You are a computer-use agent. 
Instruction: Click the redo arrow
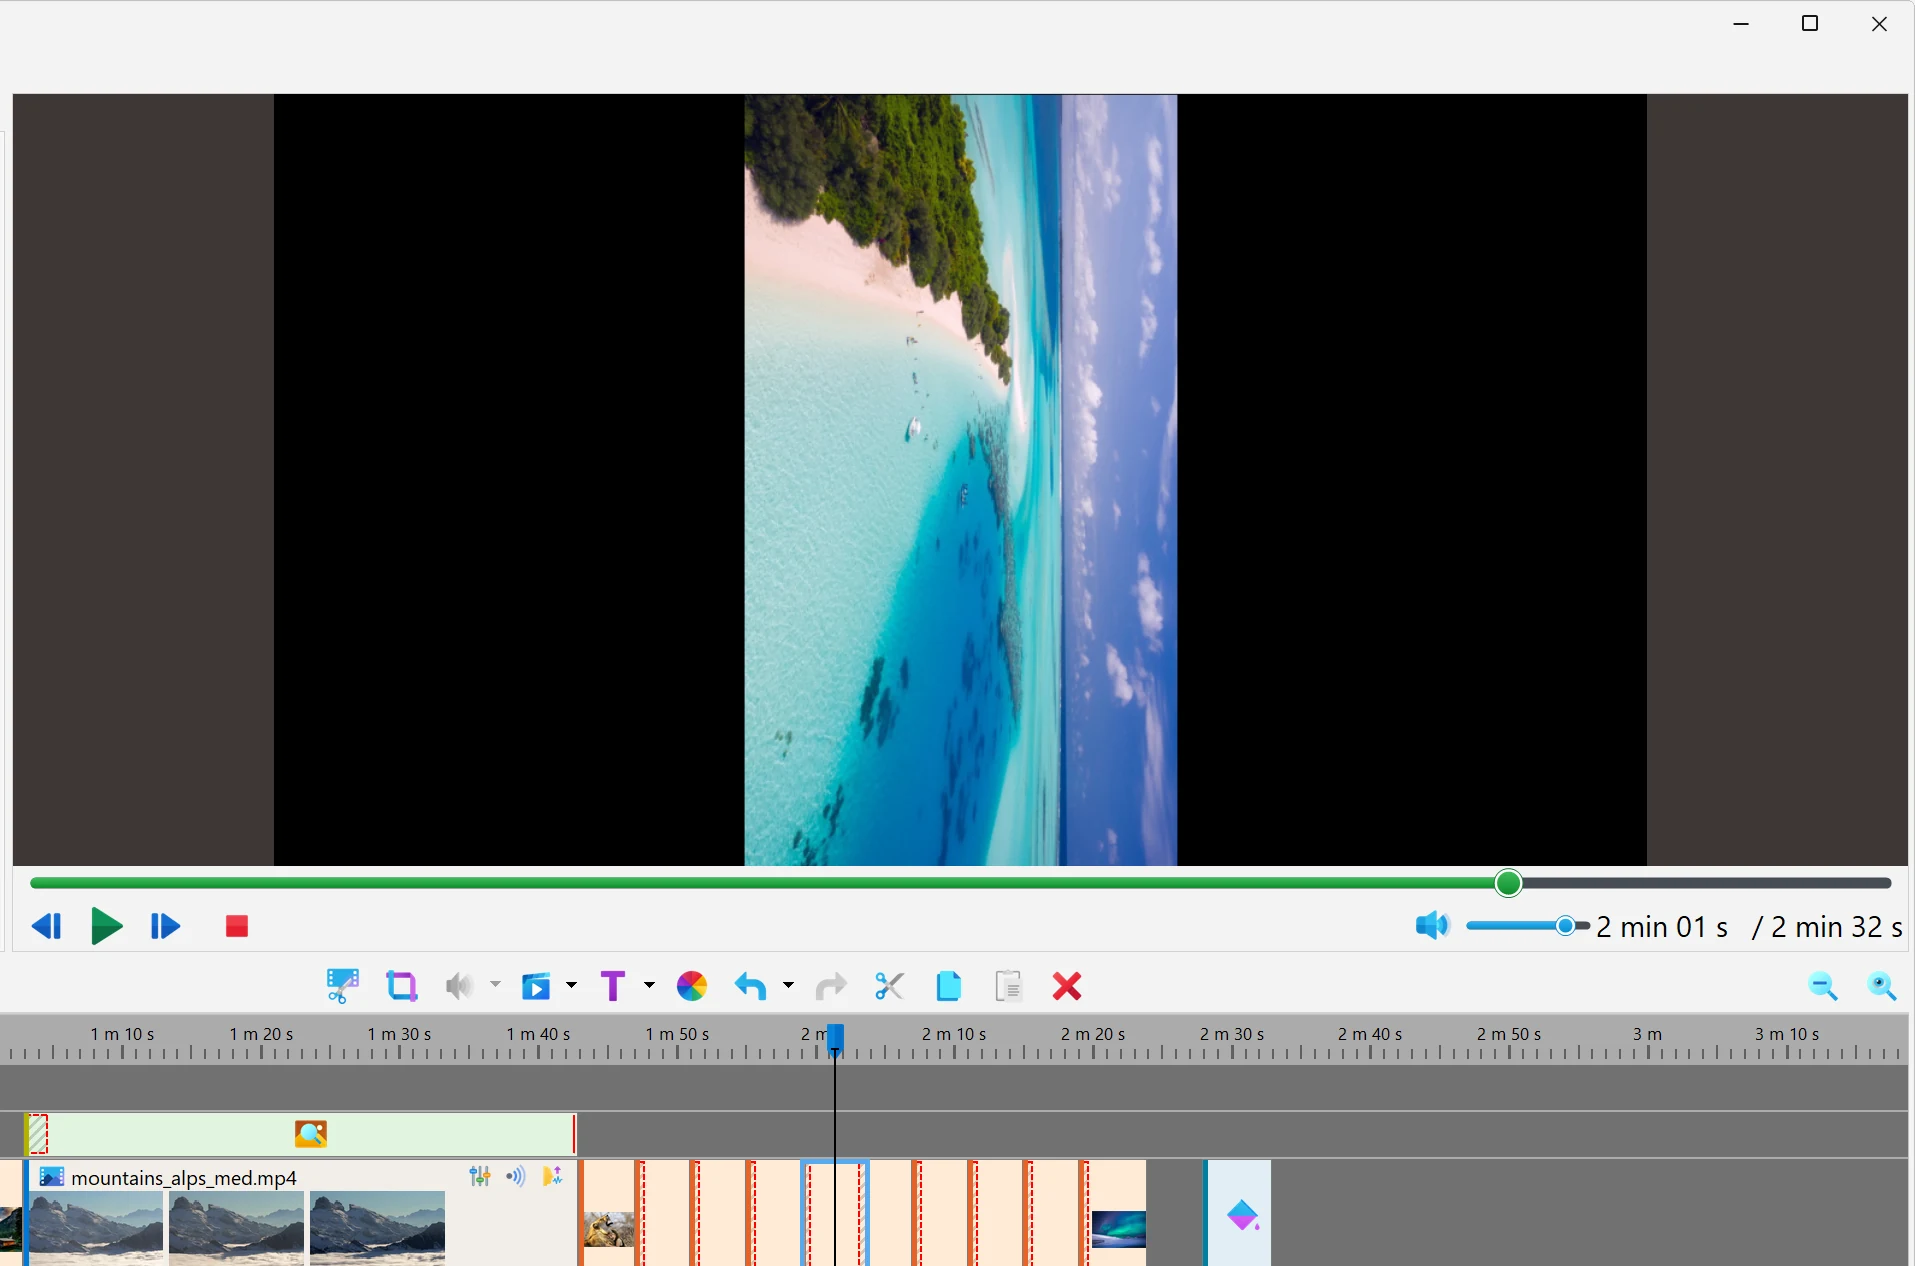(x=830, y=987)
